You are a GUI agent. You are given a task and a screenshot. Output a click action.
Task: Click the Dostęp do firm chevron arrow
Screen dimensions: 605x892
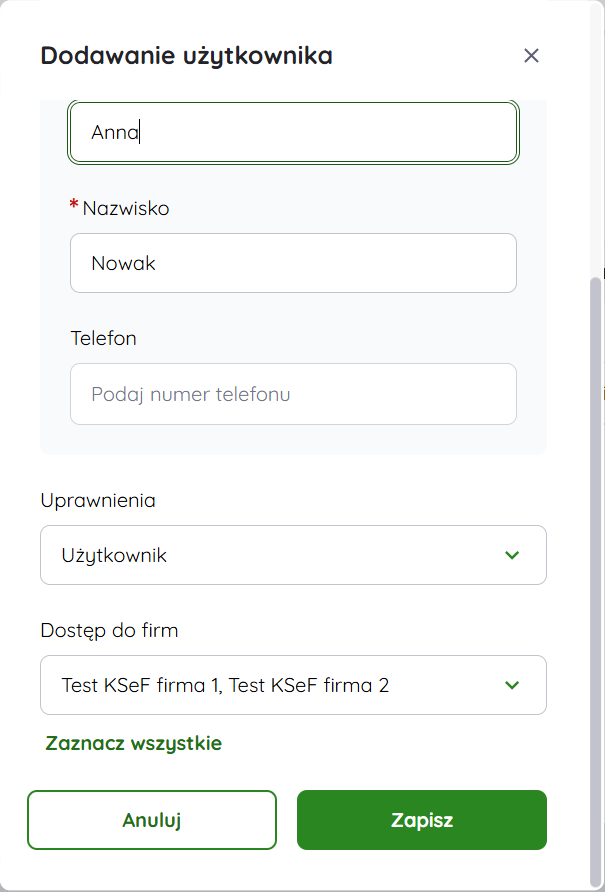click(x=512, y=685)
